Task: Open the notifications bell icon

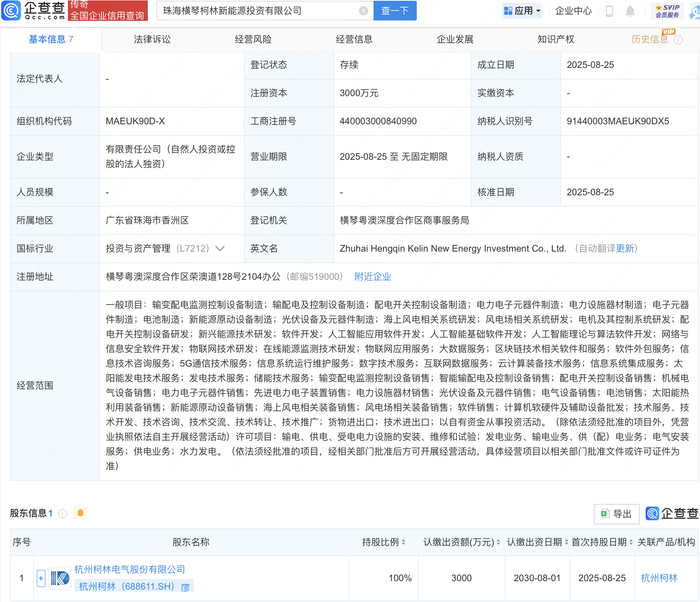Action: (x=630, y=11)
